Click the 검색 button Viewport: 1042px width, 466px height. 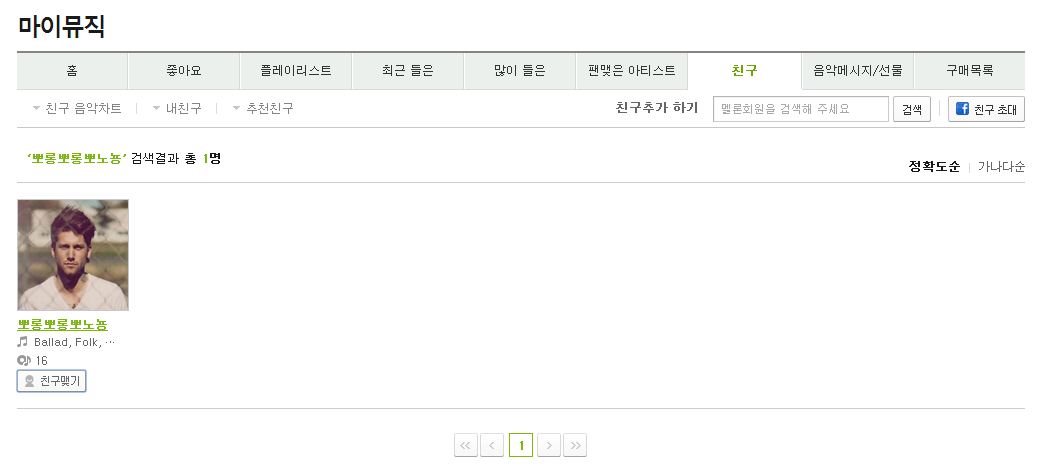point(912,109)
